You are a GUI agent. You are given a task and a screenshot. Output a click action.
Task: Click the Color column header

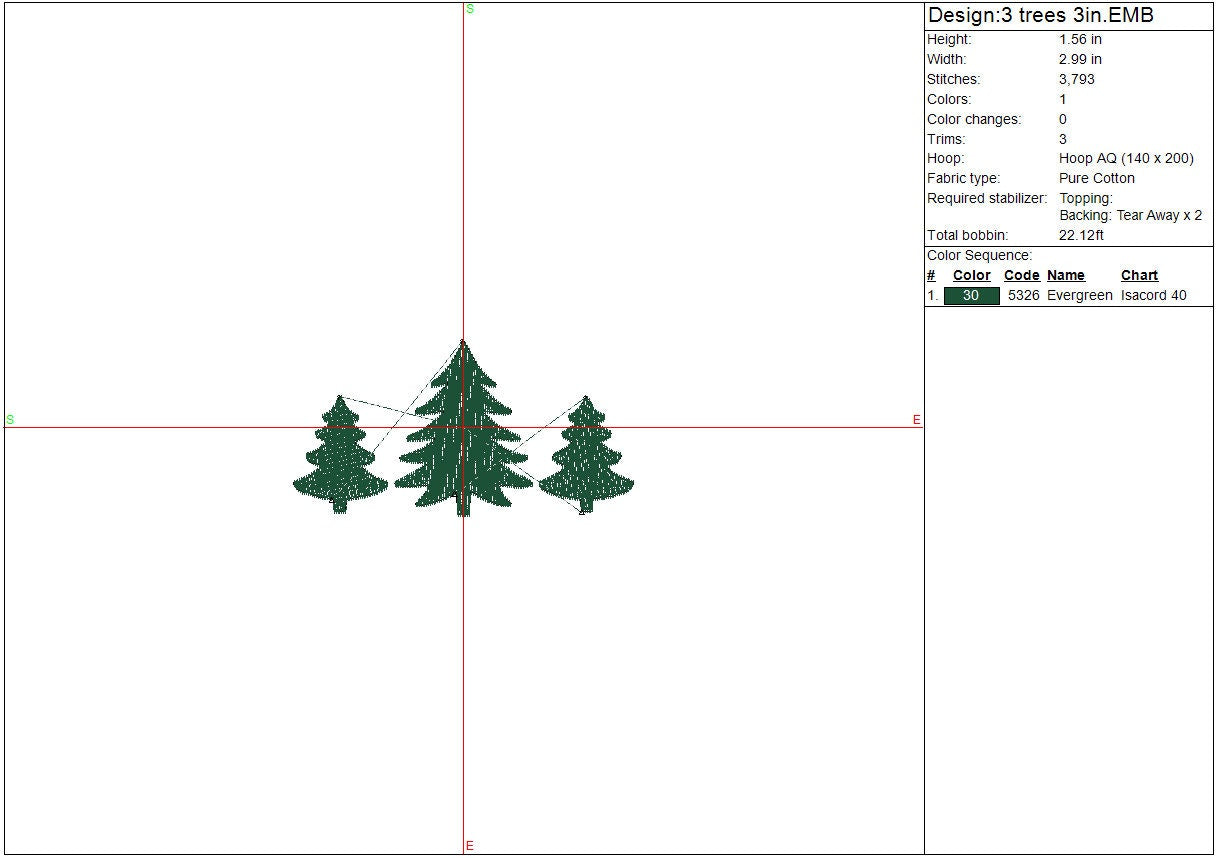[971, 276]
